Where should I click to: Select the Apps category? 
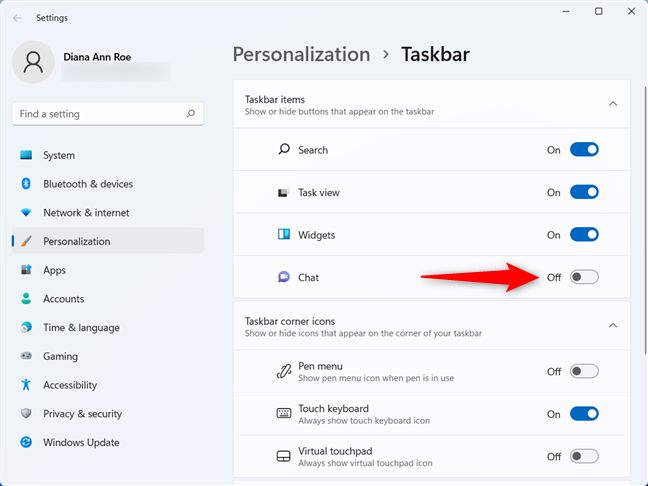(x=108, y=270)
